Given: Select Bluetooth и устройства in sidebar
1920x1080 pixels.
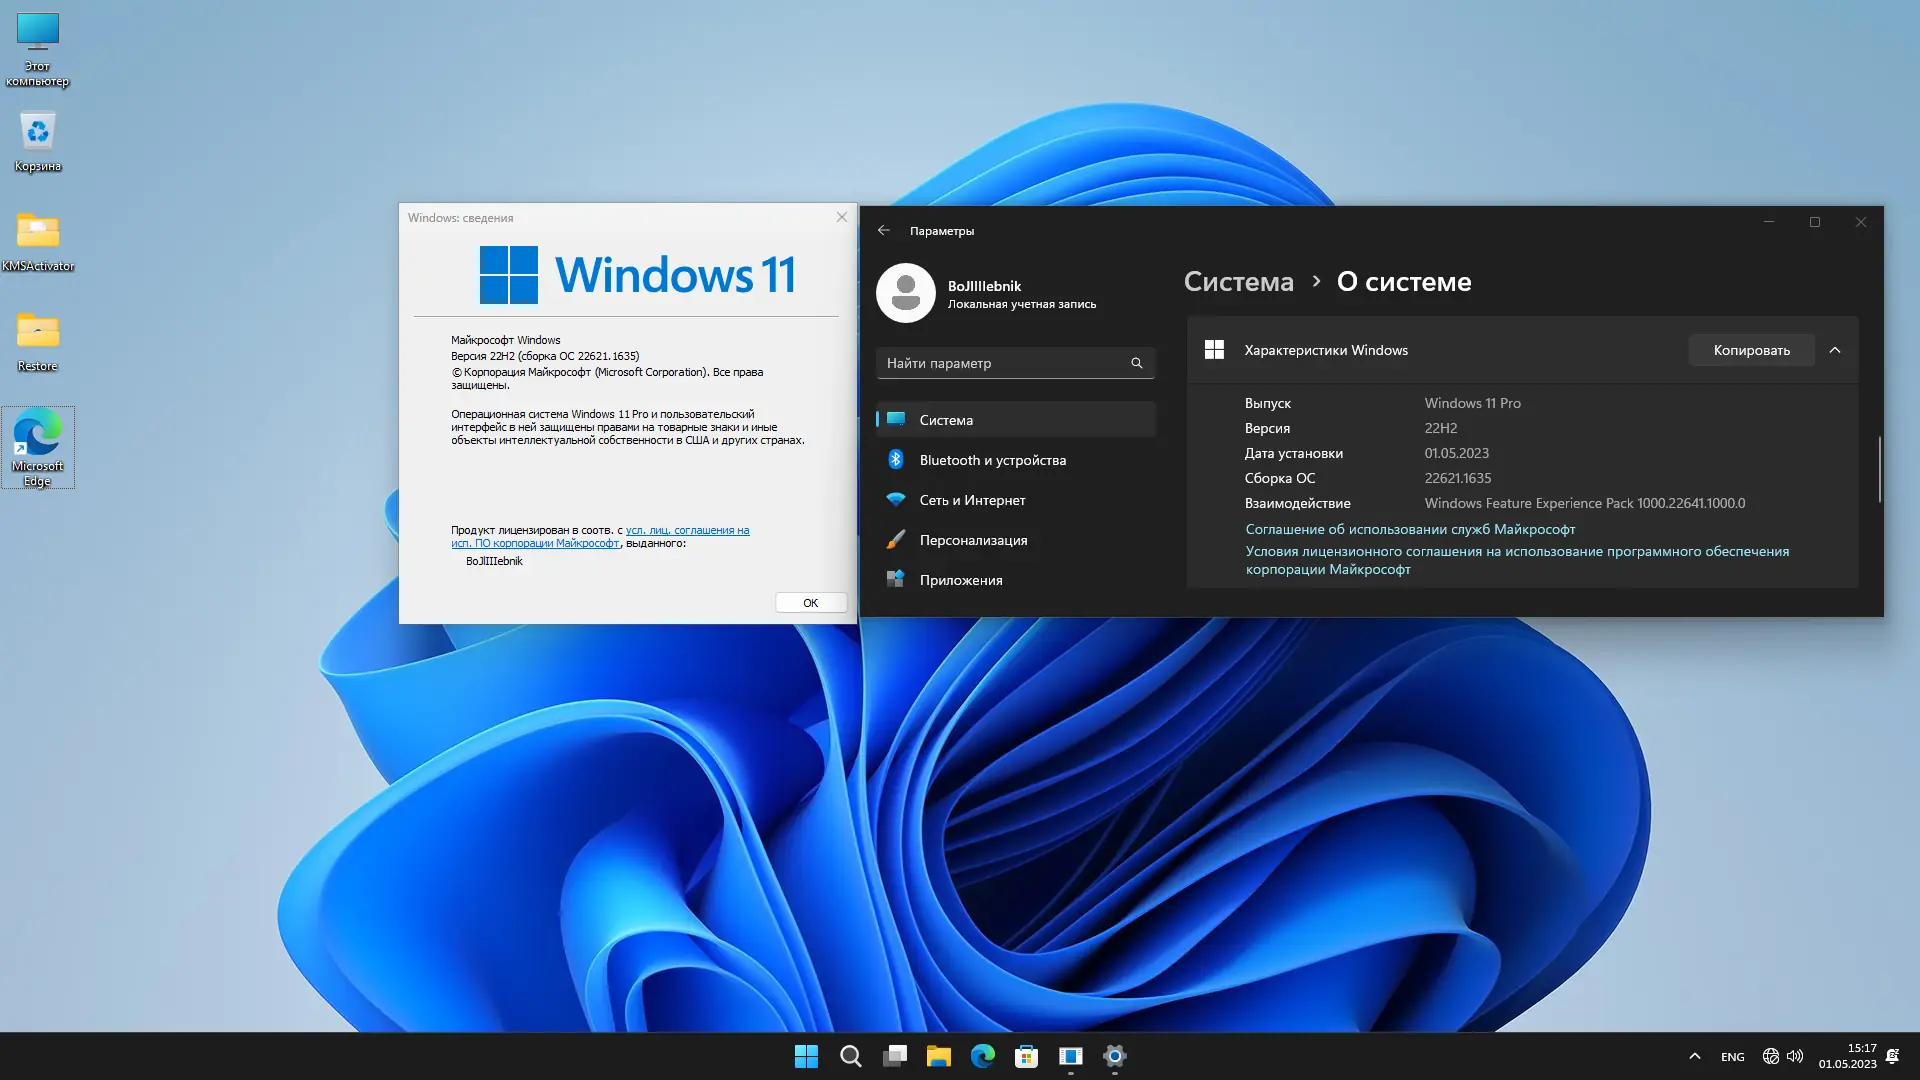Looking at the screenshot, I should pyautogui.click(x=992, y=460).
